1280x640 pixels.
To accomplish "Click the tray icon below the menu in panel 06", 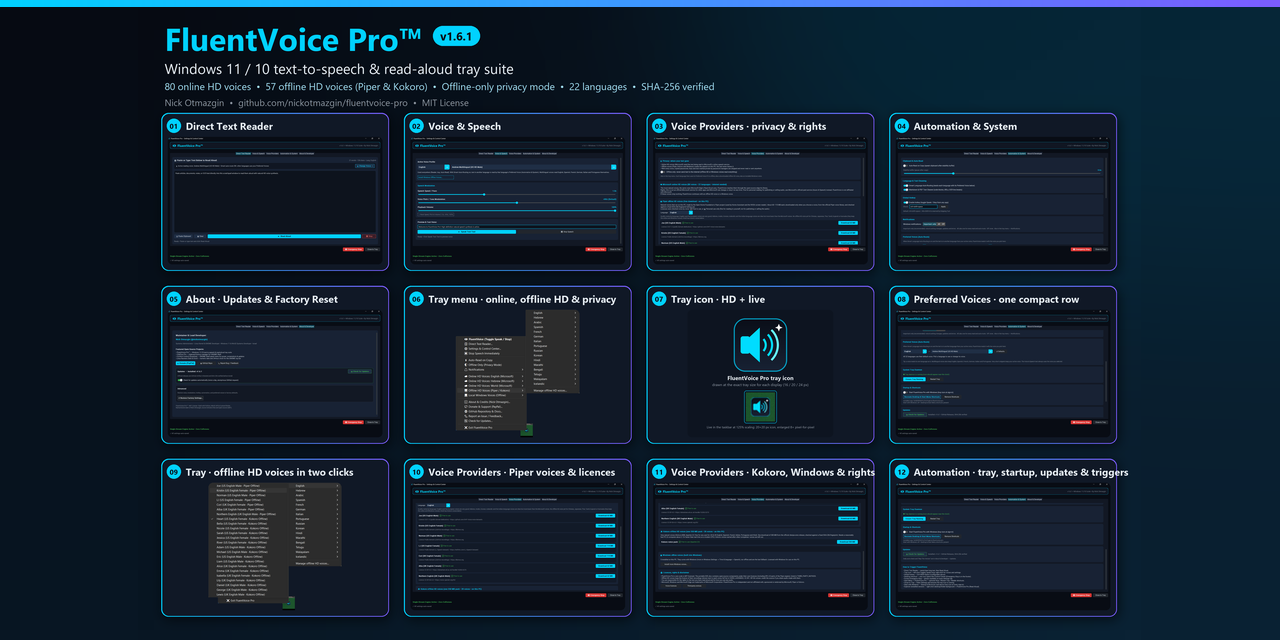I will pos(527,430).
